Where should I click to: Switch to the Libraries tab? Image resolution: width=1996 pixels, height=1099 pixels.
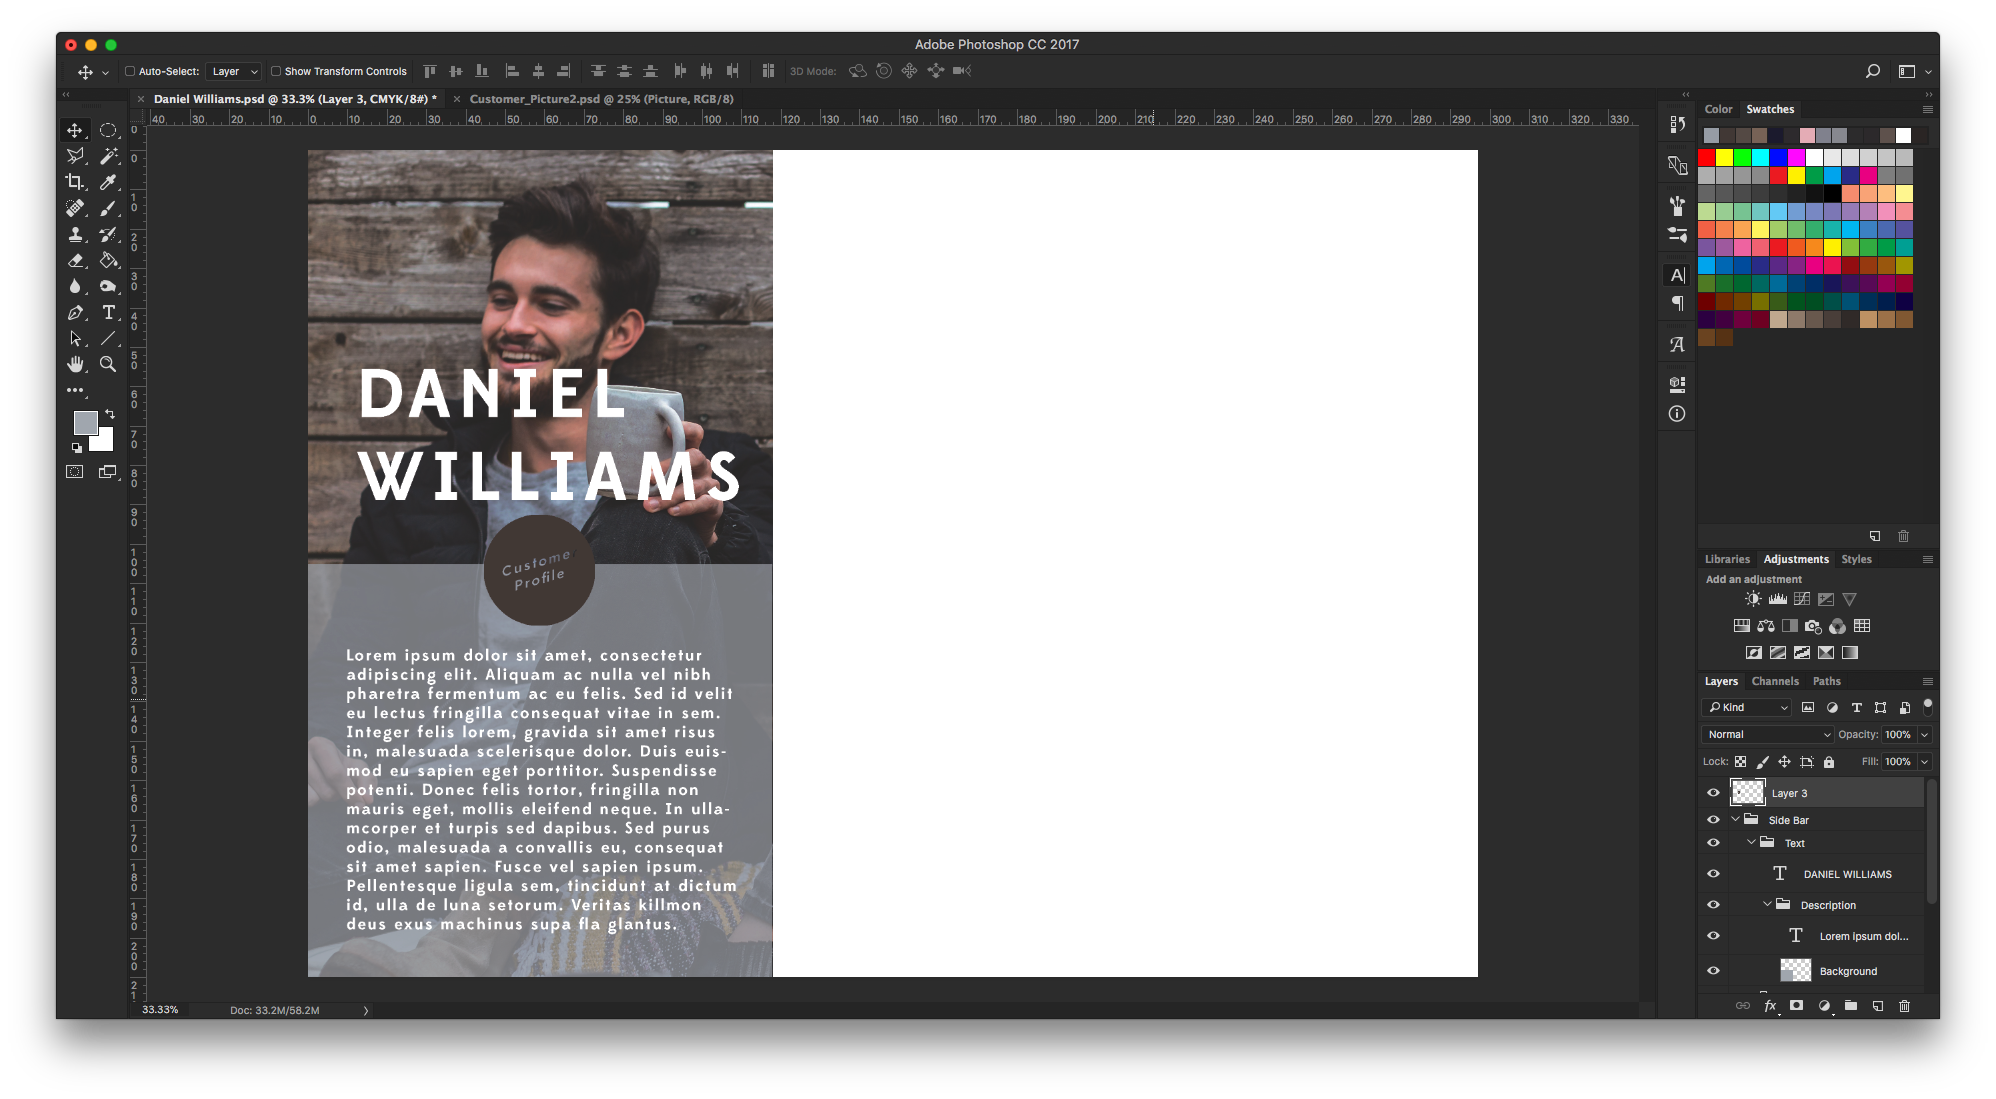click(1727, 559)
